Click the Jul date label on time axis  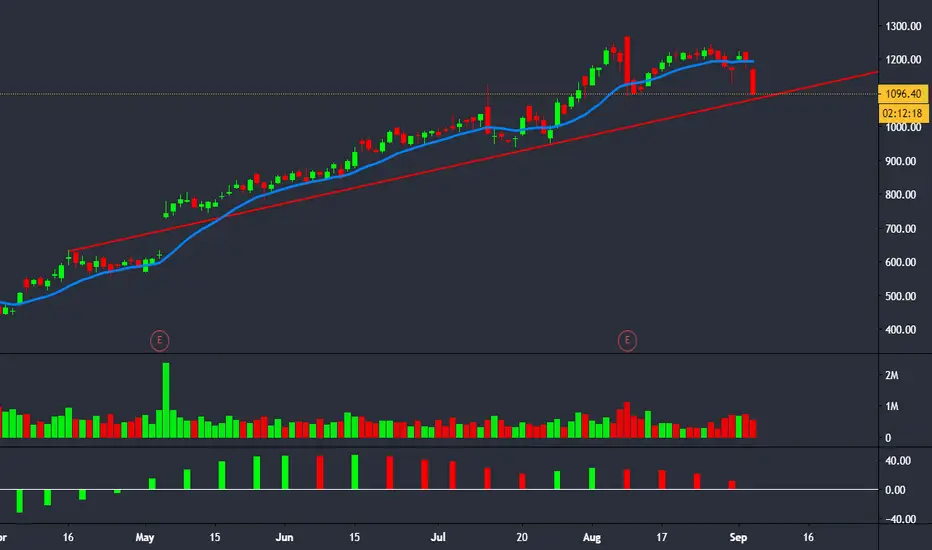(x=438, y=538)
